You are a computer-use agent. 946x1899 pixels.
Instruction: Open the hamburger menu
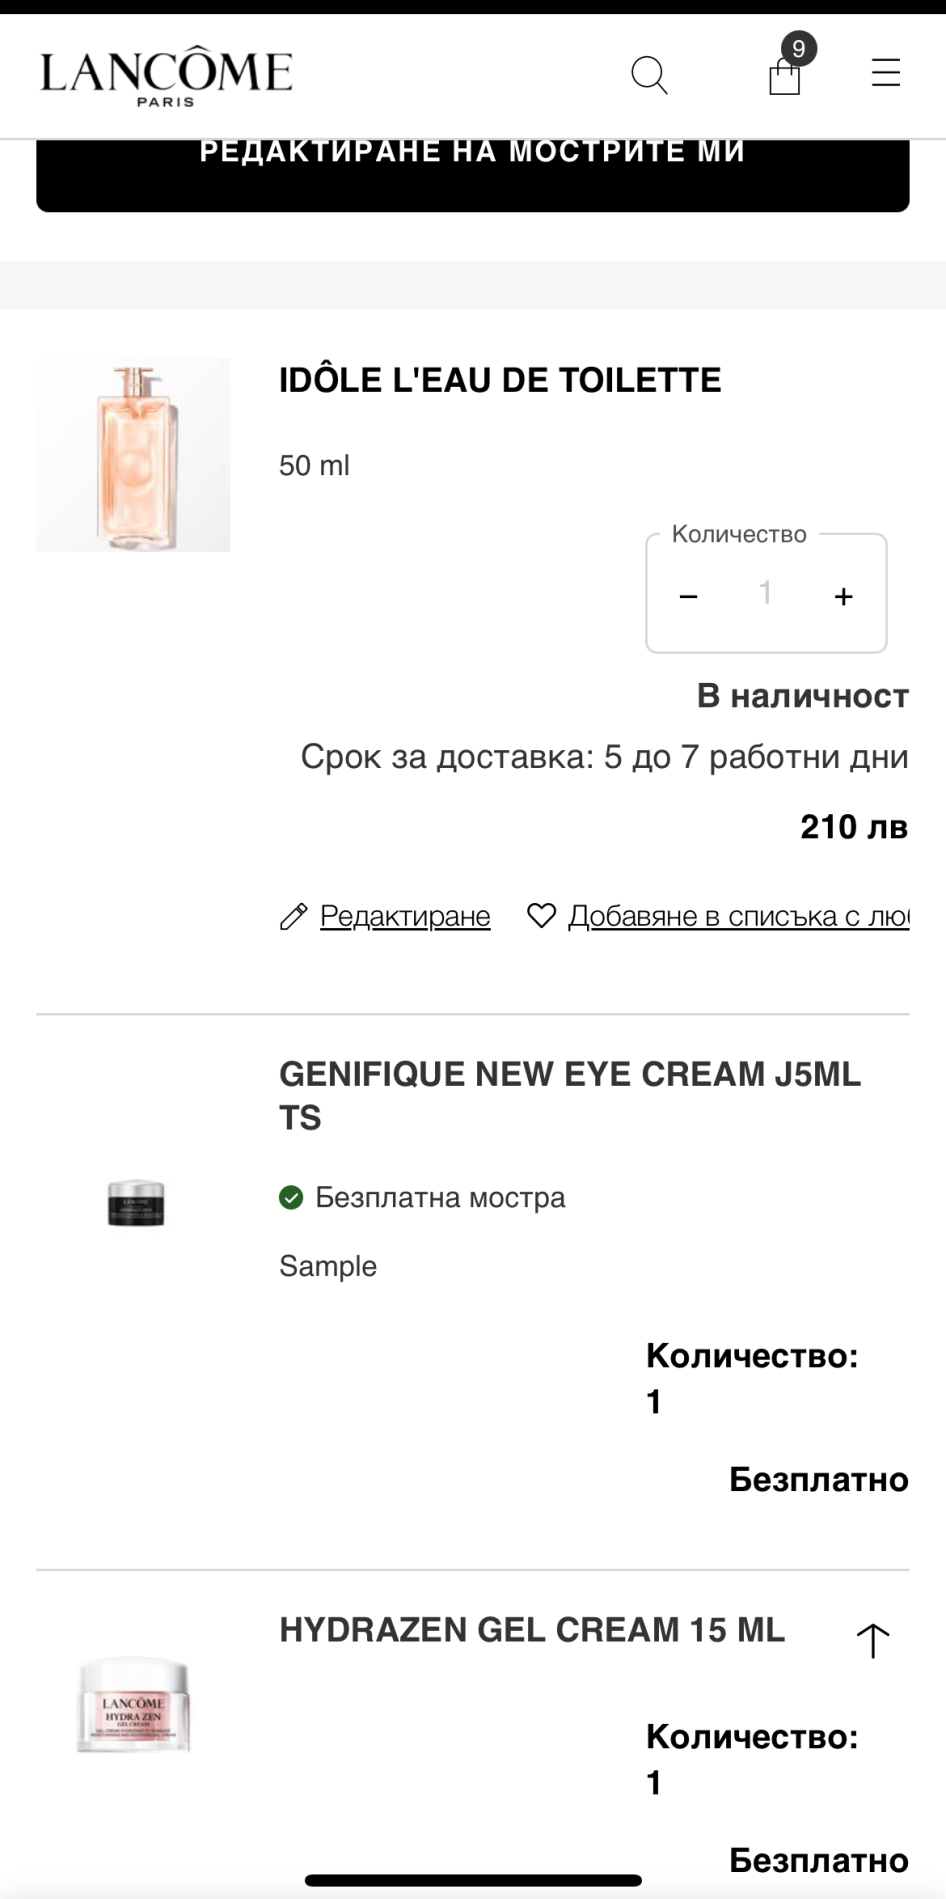(886, 73)
